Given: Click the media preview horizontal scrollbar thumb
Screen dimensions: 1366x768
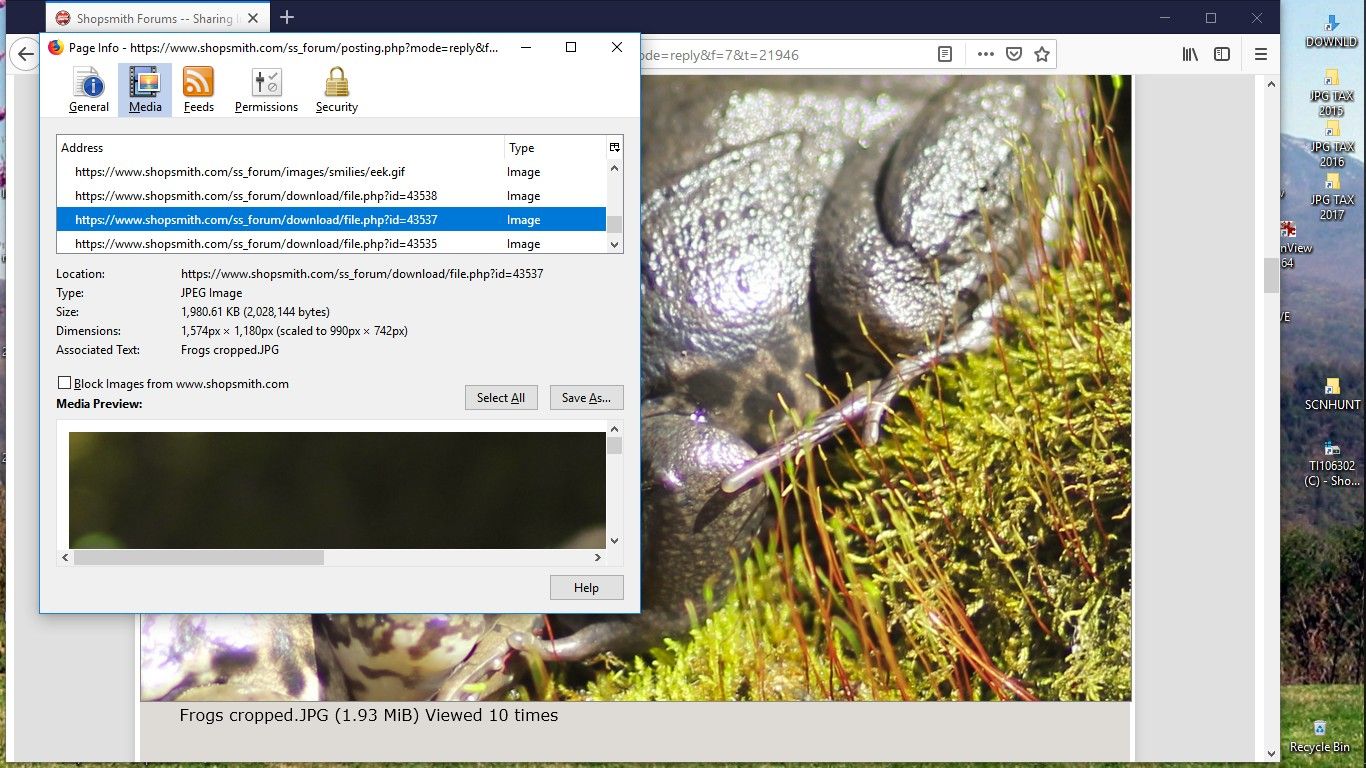Looking at the screenshot, I should [x=199, y=557].
